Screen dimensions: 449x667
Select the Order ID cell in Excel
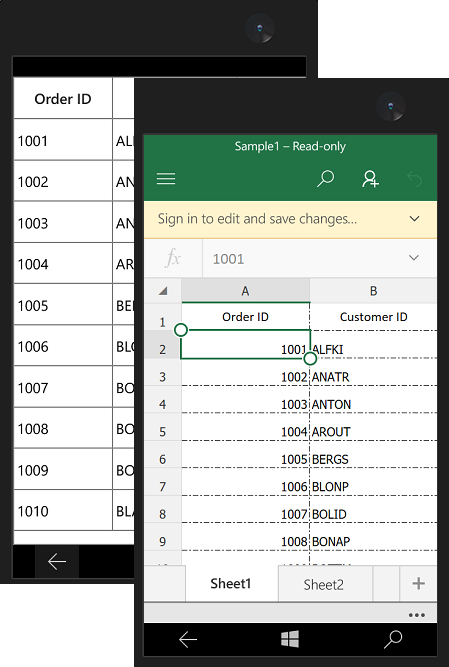click(x=245, y=317)
